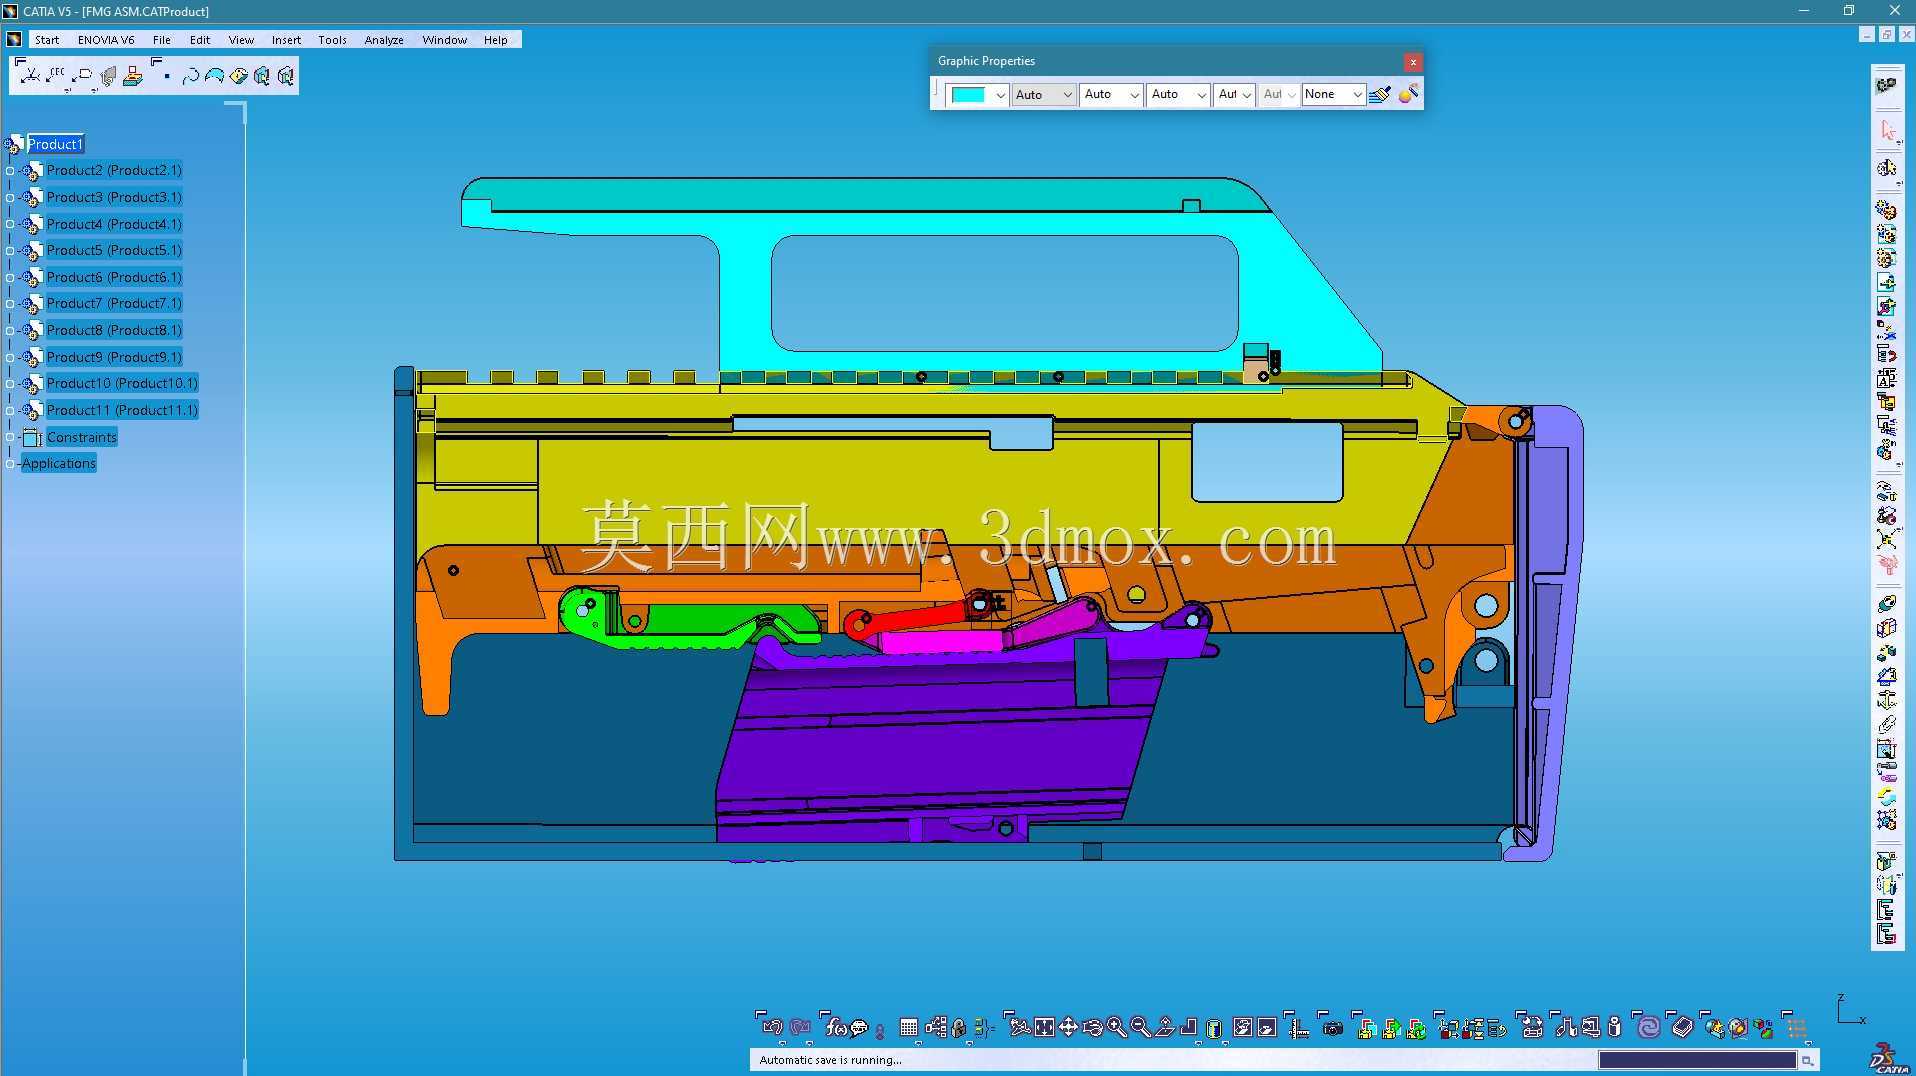Click the Undo icon in bottom toolbar
1916x1076 pixels.
coord(772,1027)
